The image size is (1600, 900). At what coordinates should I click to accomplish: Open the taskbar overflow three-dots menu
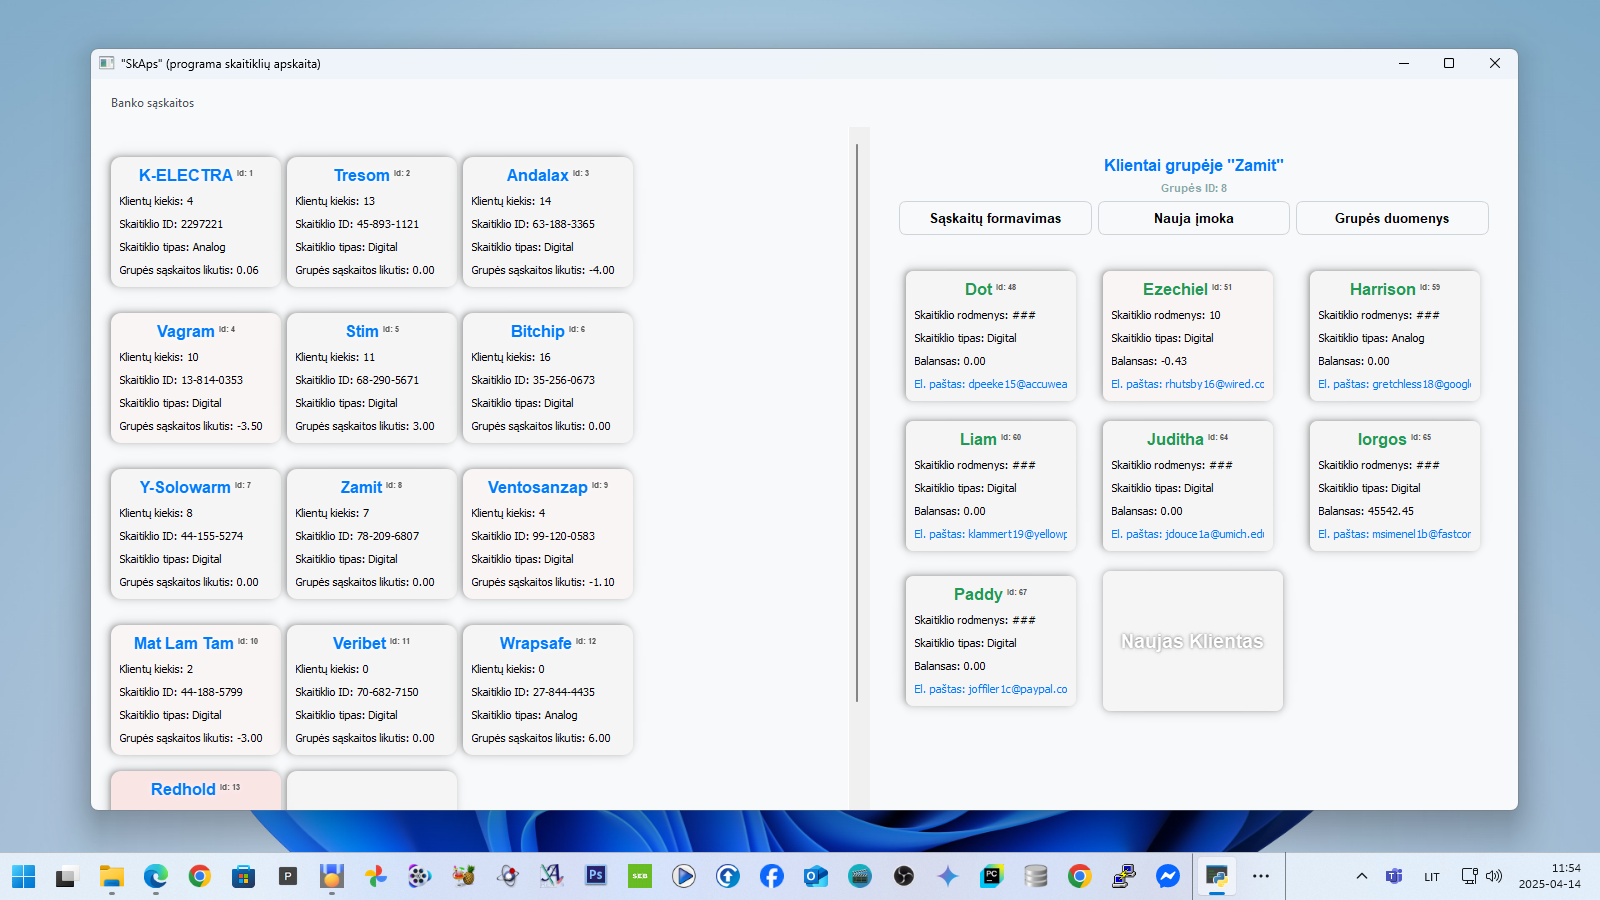pyautogui.click(x=1260, y=877)
